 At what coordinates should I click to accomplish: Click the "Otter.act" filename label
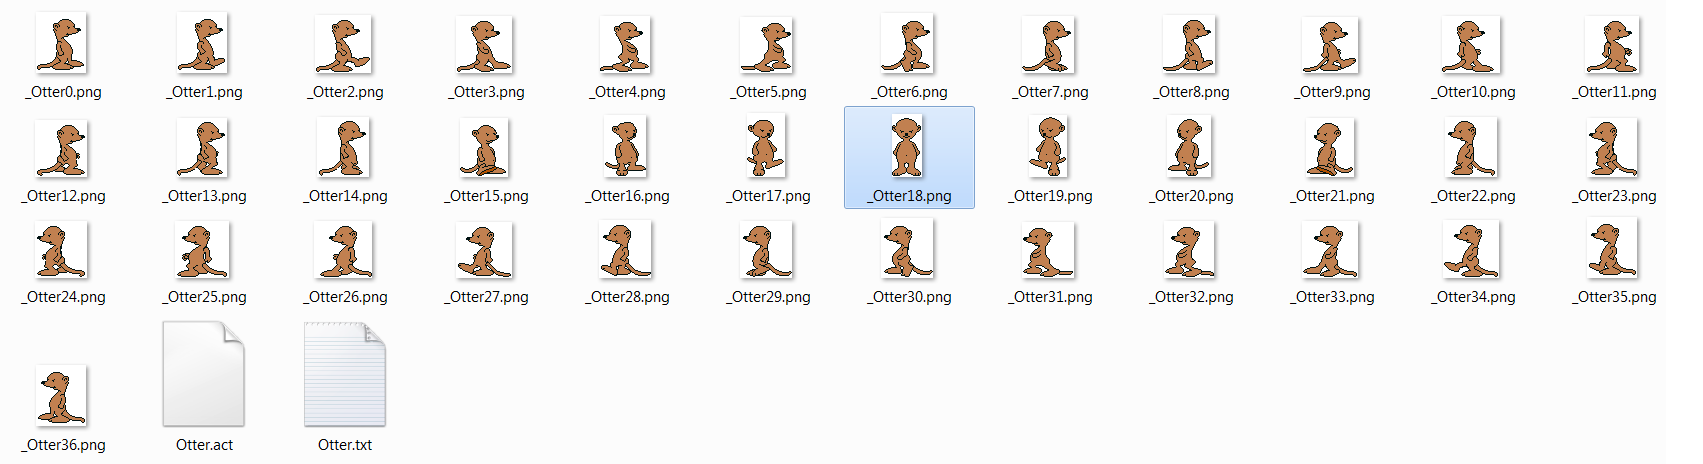204,445
